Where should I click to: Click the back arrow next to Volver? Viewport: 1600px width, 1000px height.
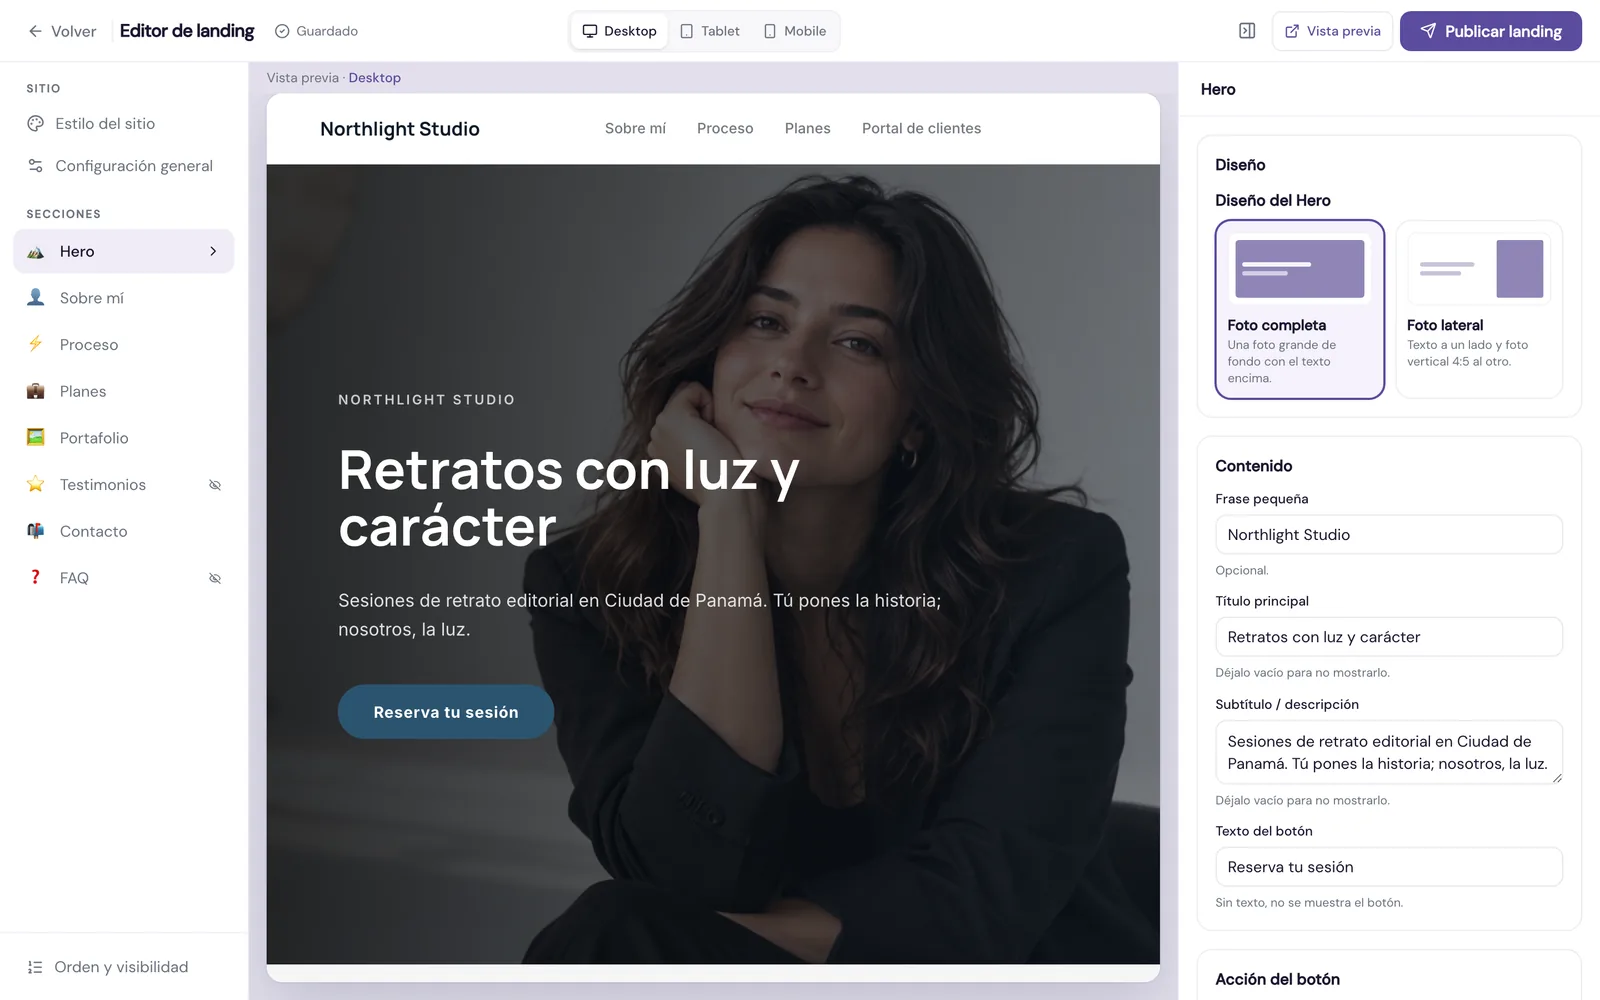(35, 31)
